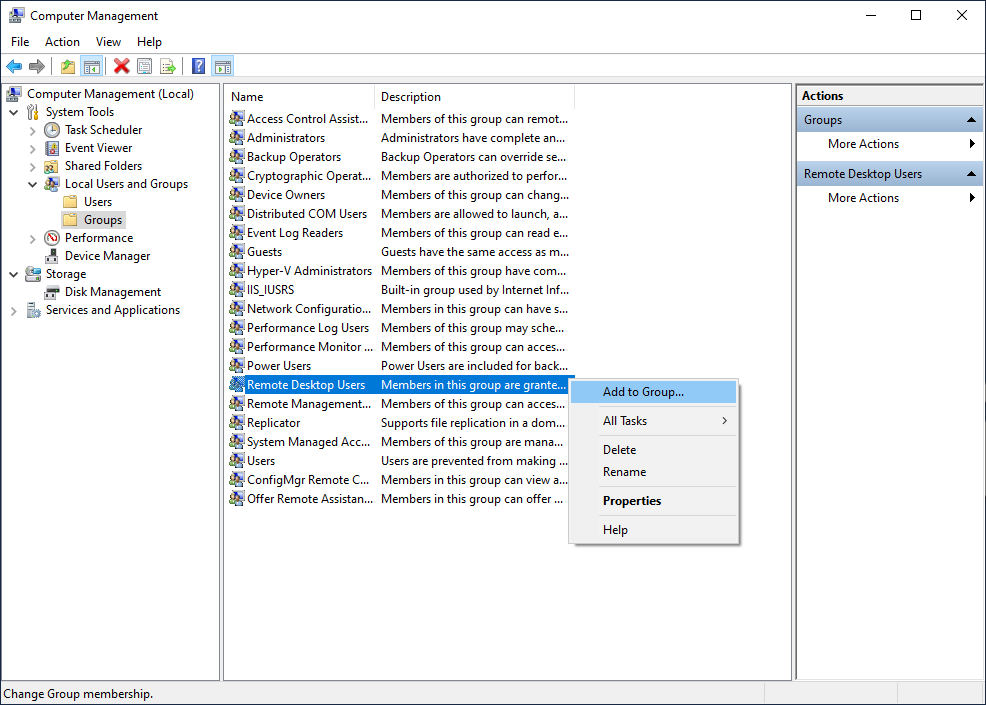Choose Delete in context menu
This screenshot has width=986, height=705.
tap(654, 450)
